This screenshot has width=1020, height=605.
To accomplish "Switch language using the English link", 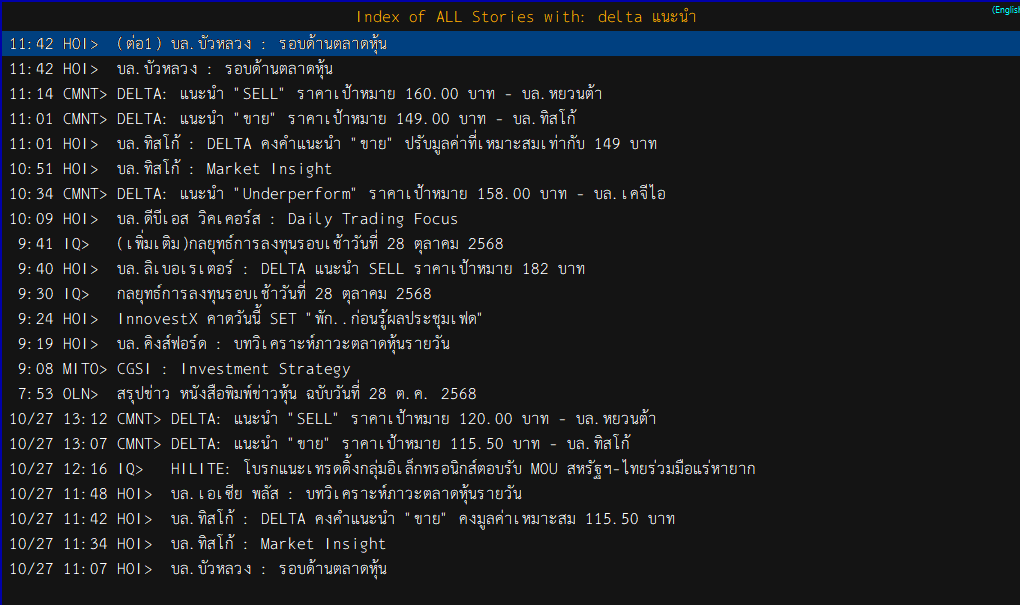I will [1005, 9].
